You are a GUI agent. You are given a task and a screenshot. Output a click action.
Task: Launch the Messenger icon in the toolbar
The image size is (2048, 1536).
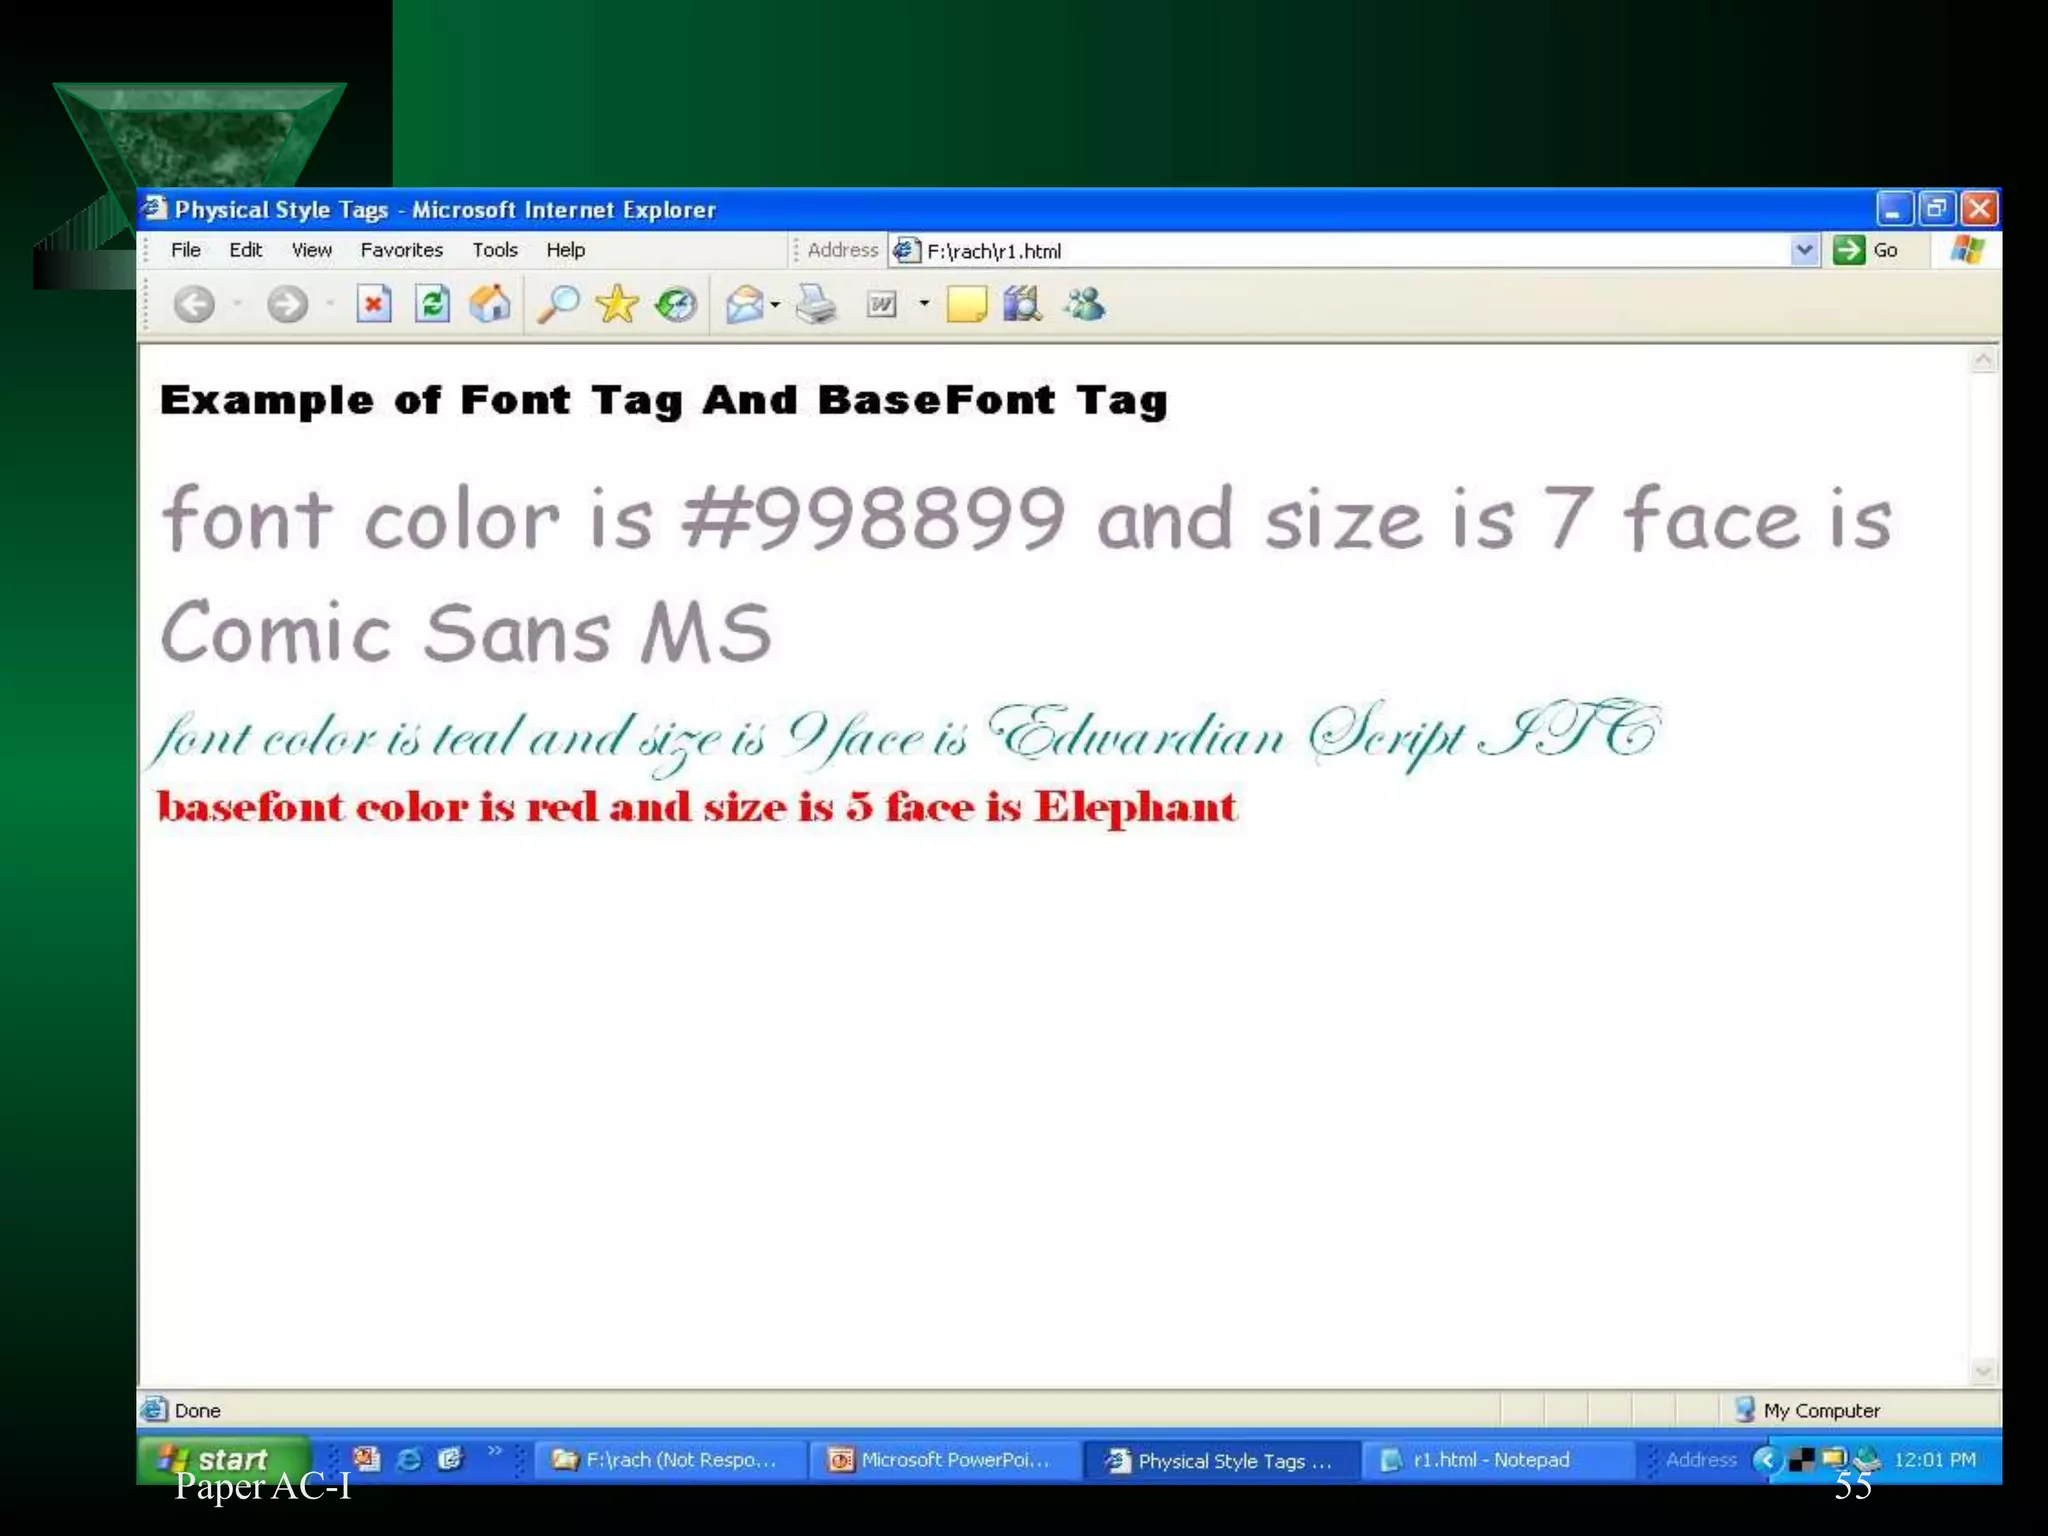(1084, 304)
